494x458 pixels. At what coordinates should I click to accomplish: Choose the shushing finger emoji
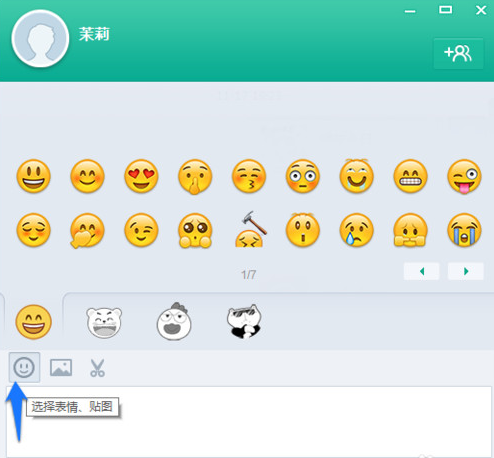[195, 177]
